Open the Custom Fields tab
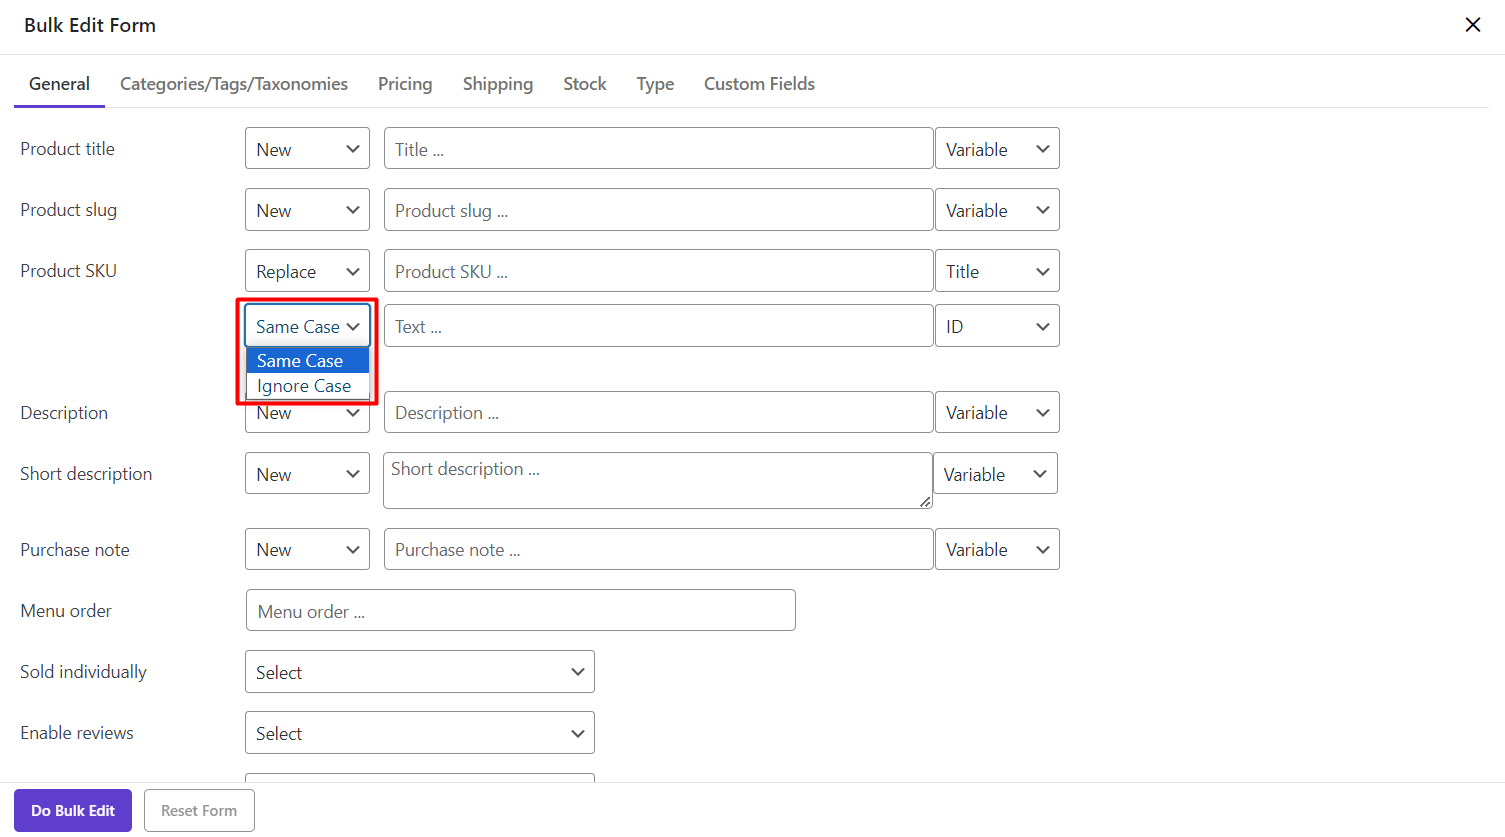 pos(759,84)
